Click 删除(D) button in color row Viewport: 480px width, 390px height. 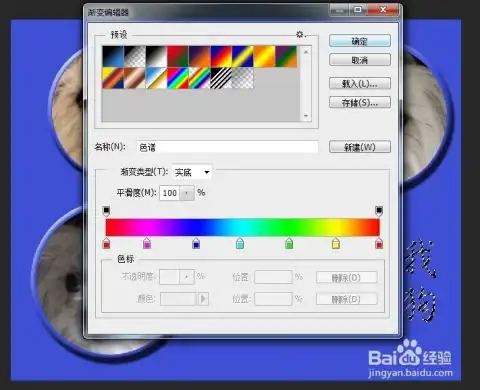point(347,299)
